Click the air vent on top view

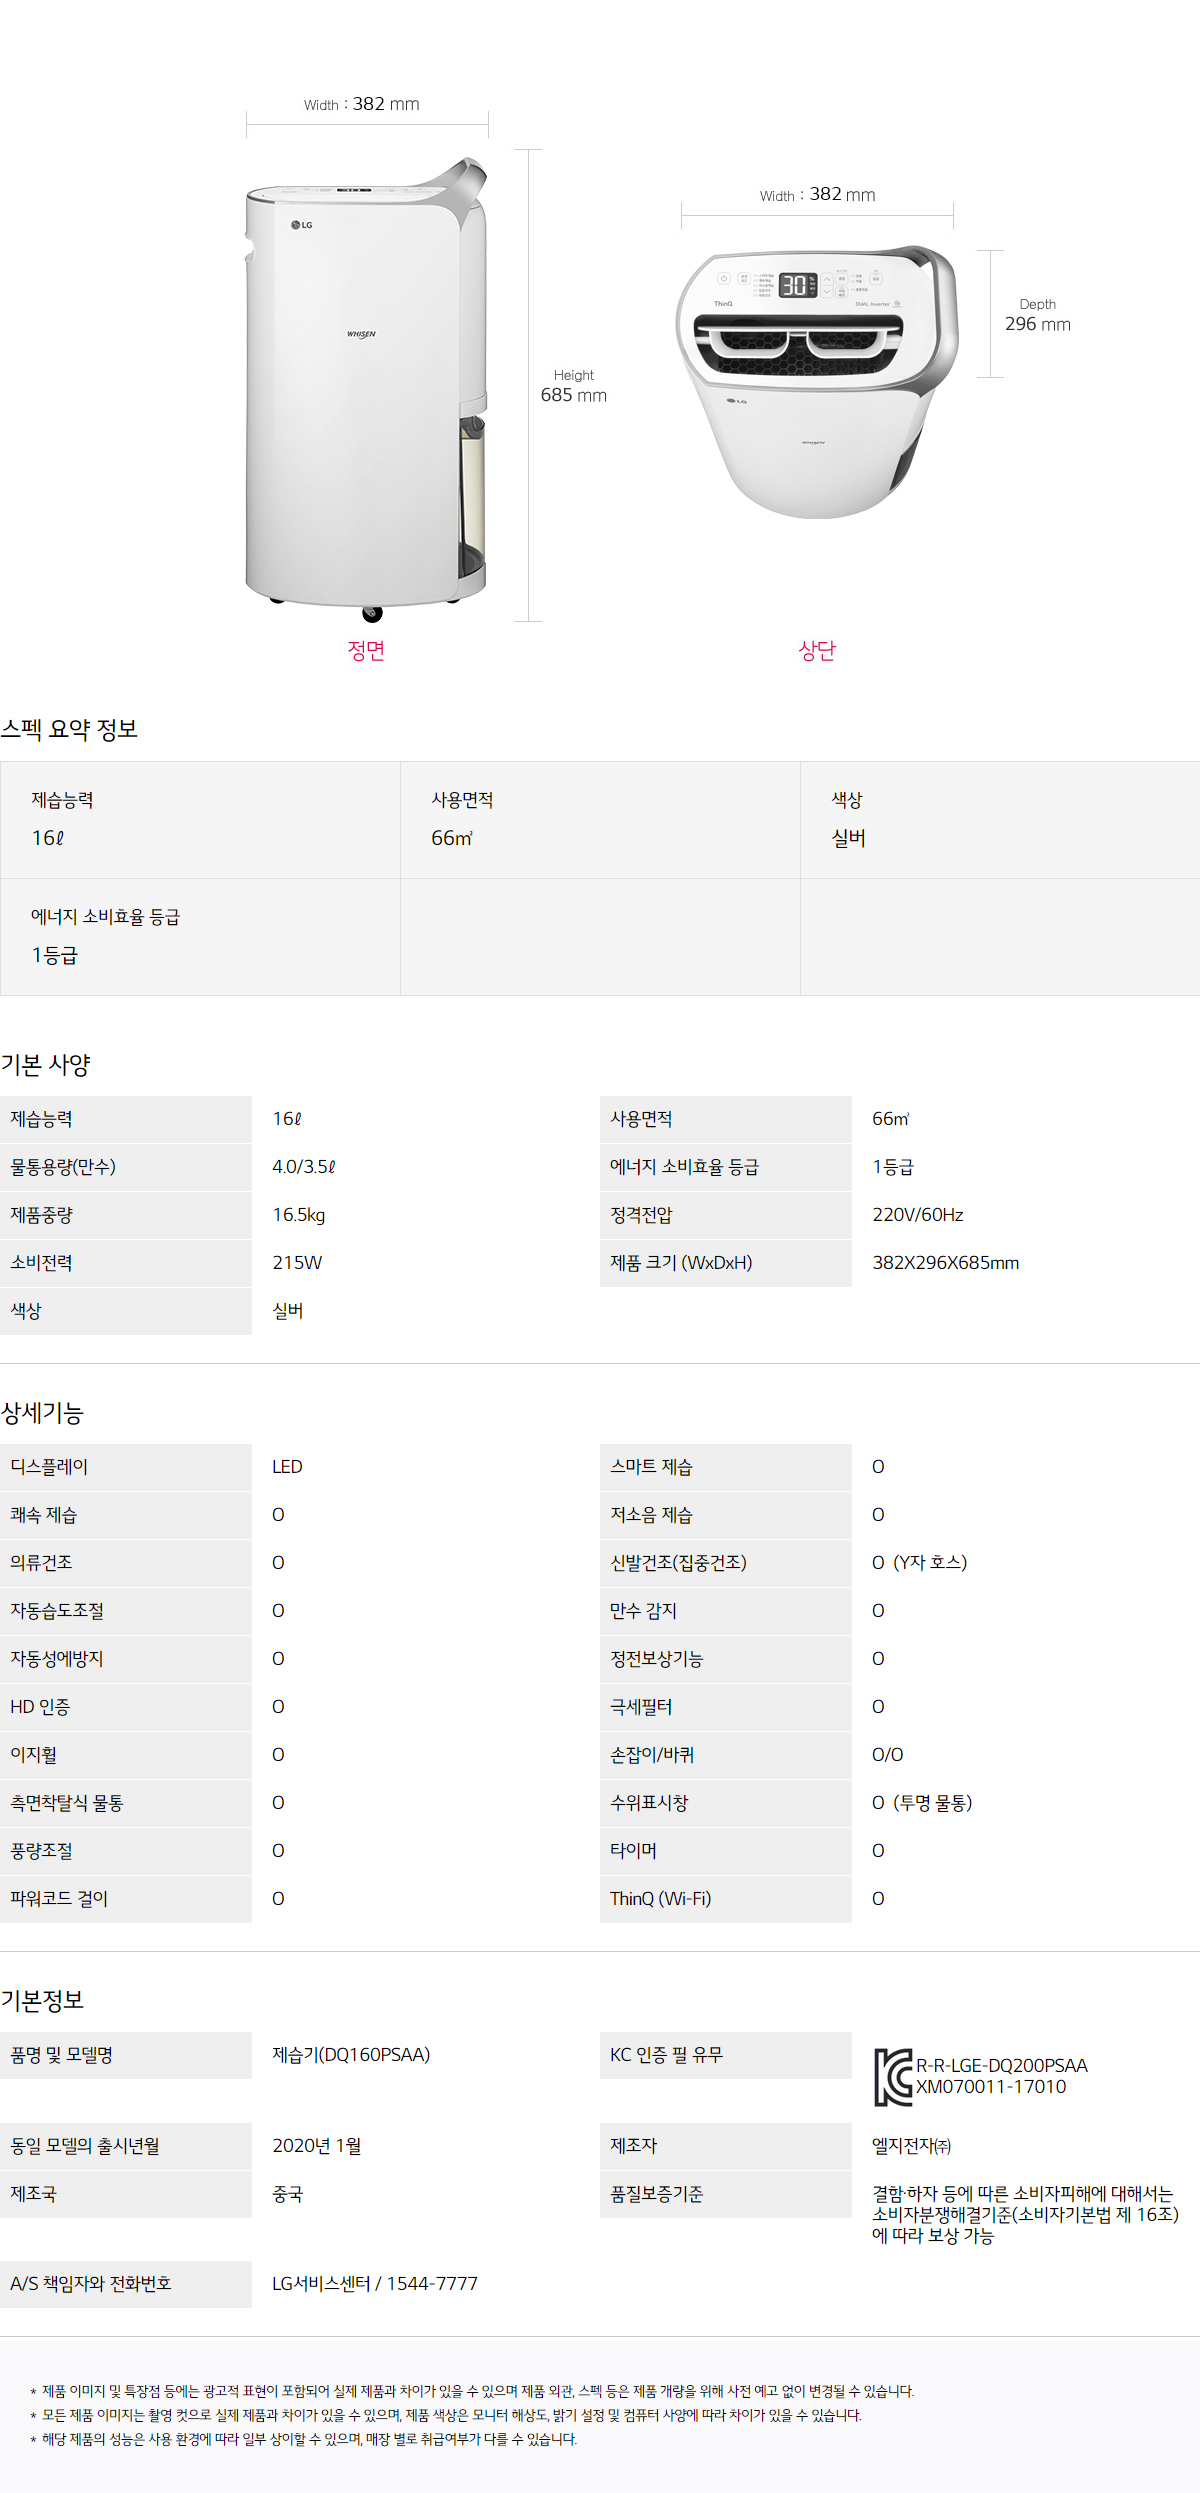click(x=800, y=345)
